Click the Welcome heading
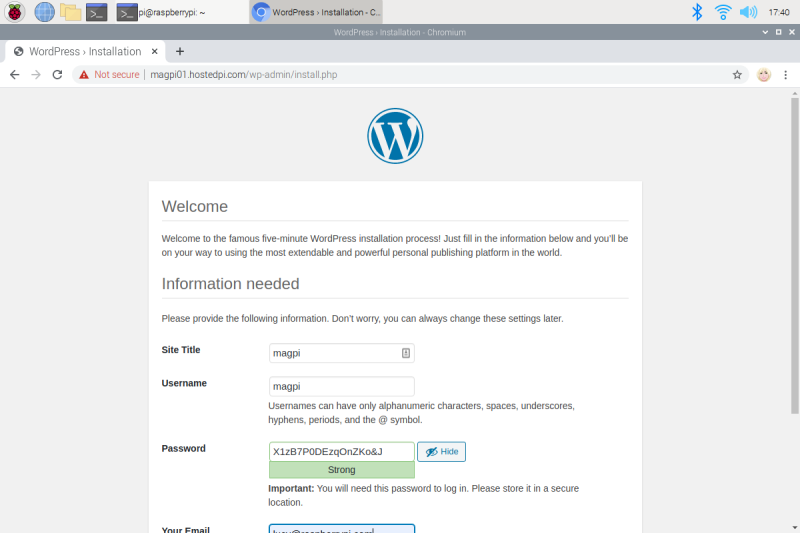The image size is (800, 533). [x=194, y=206]
